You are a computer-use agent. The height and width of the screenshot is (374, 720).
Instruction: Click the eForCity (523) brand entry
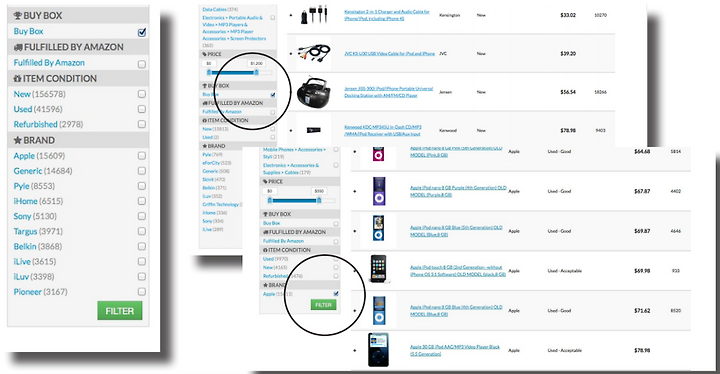click(217, 163)
